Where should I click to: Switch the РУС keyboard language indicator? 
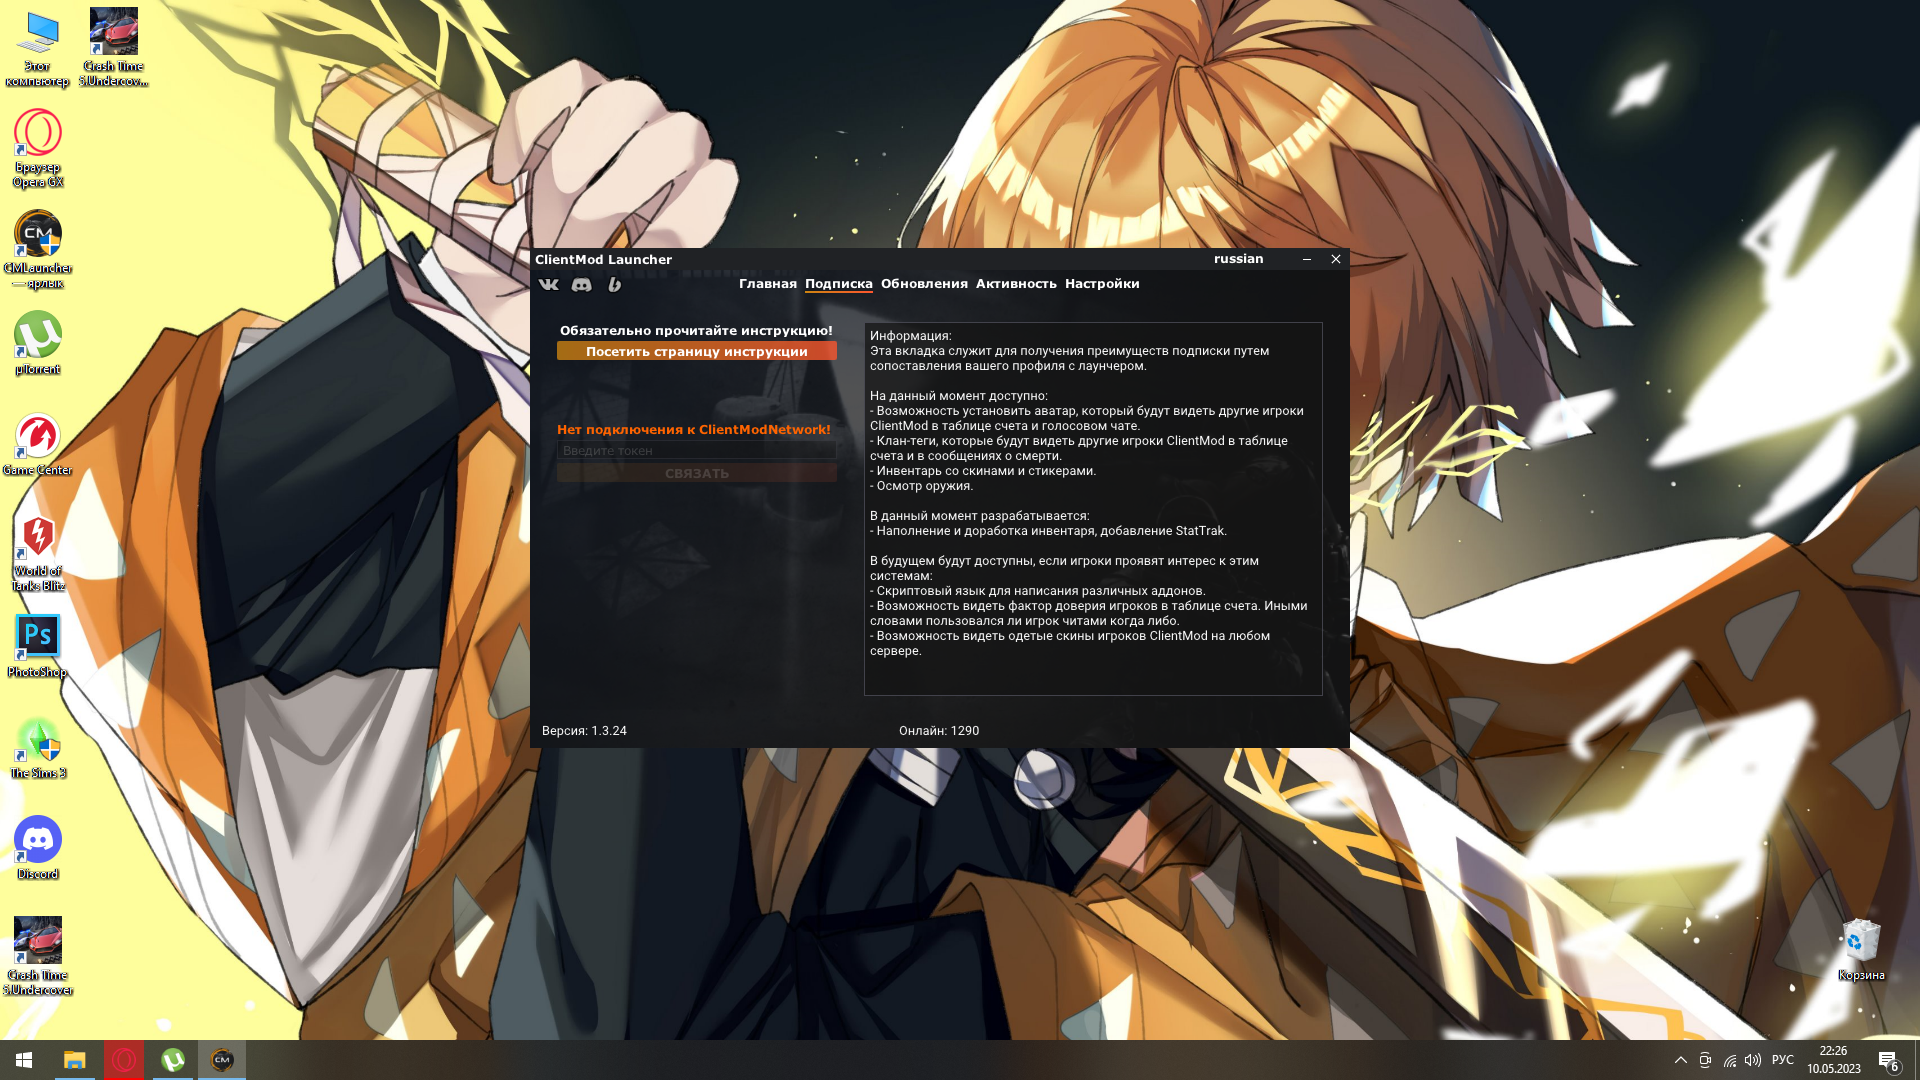pos(1782,1060)
